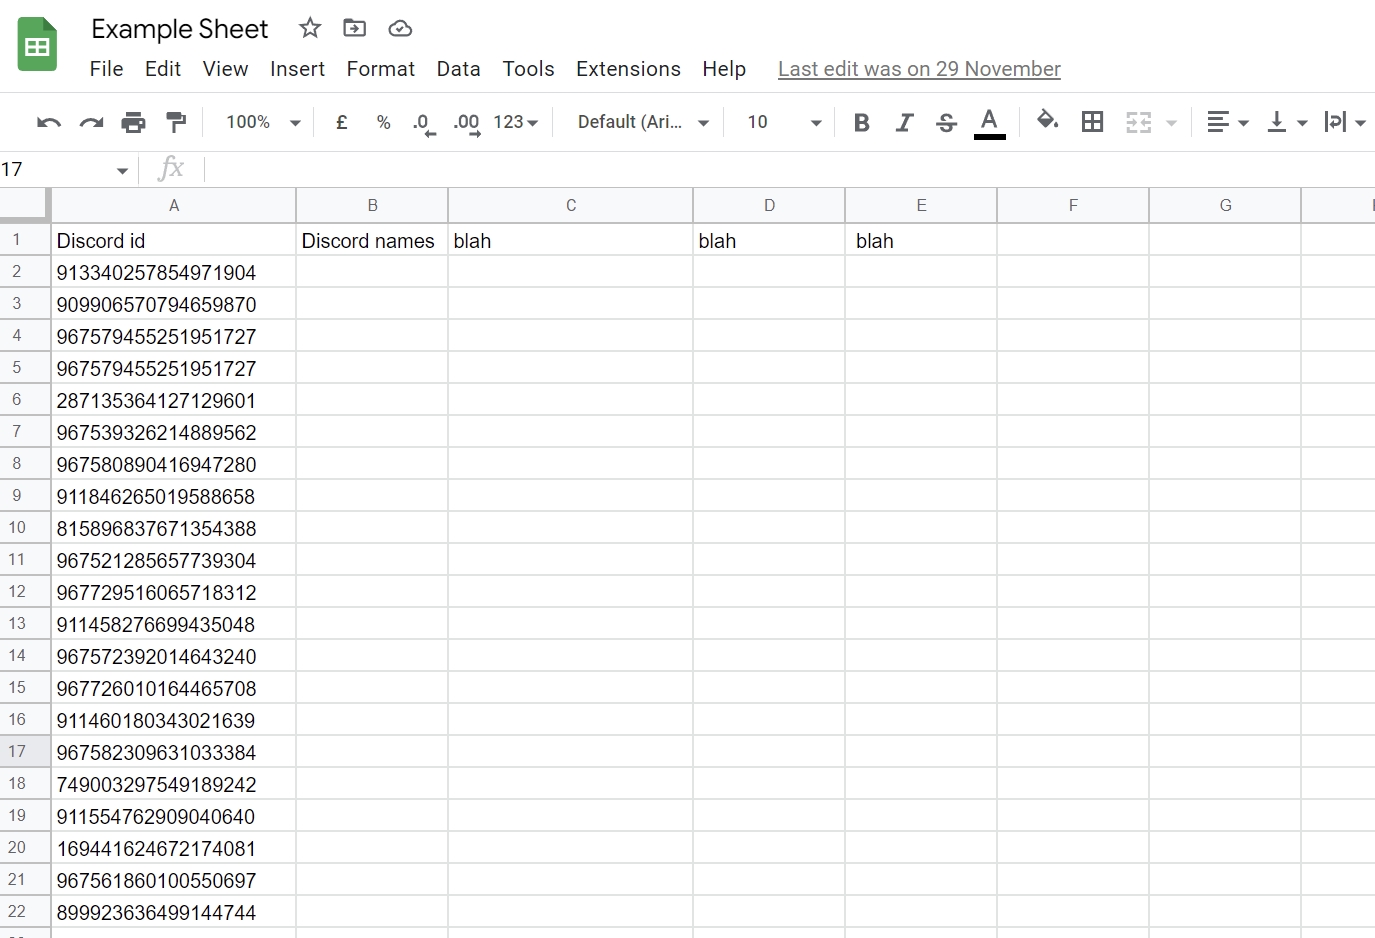1375x938 pixels.
Task: Choose text colour with underlined A
Action: point(989,122)
